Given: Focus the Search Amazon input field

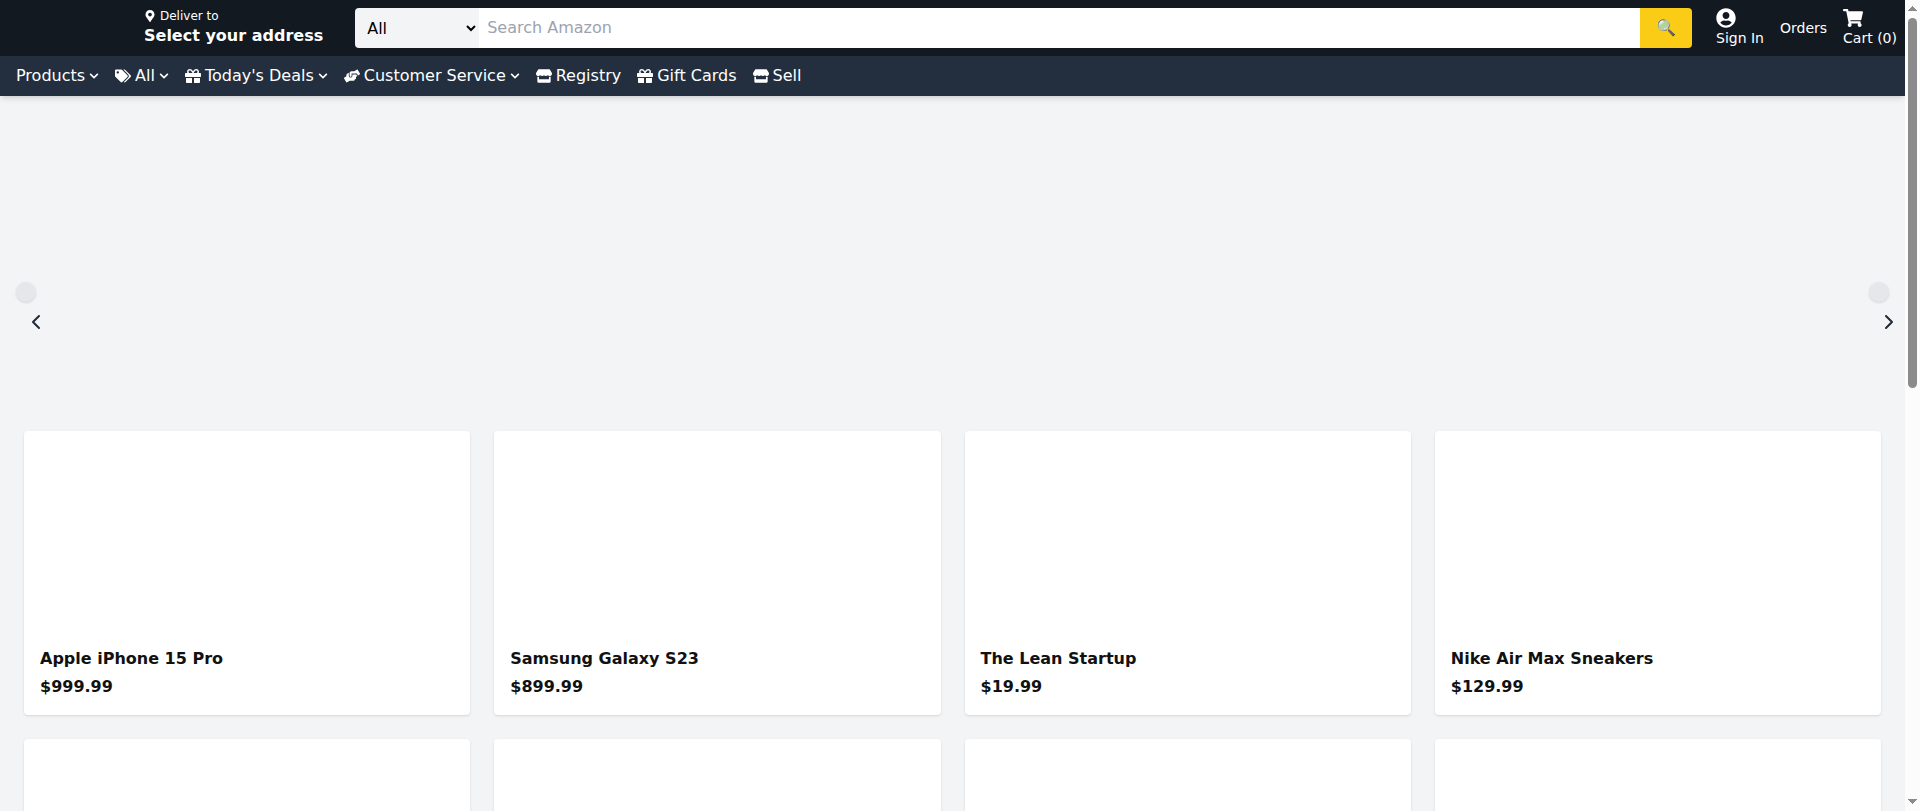Looking at the screenshot, I should tap(1058, 28).
